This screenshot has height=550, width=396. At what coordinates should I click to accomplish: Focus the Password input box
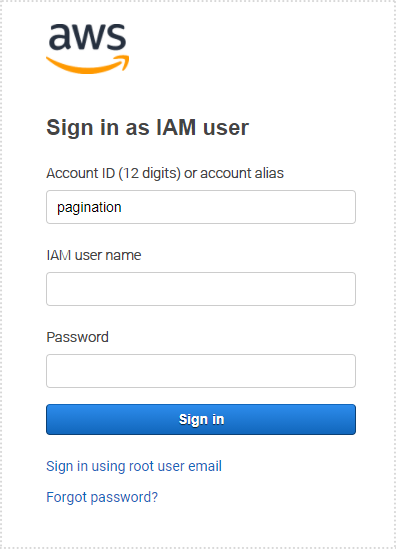pos(201,371)
